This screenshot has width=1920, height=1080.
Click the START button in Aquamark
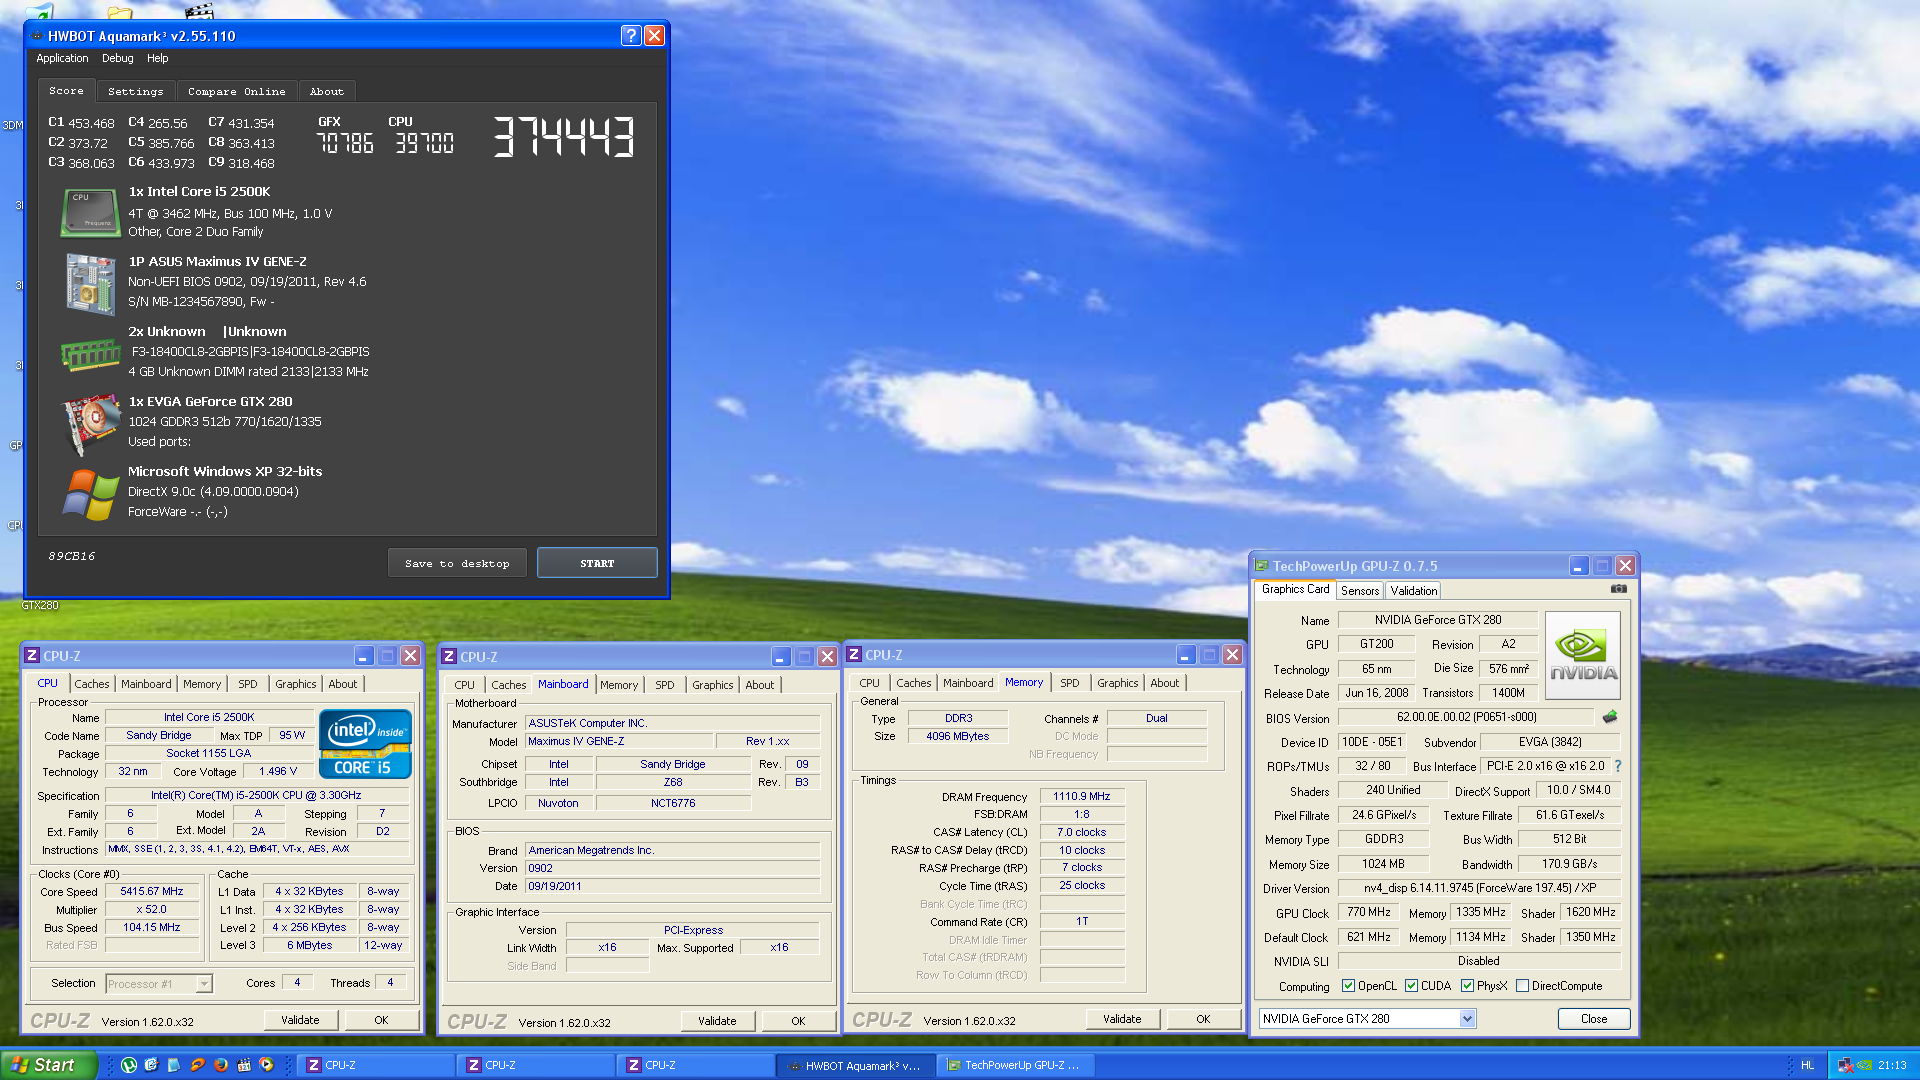point(597,563)
